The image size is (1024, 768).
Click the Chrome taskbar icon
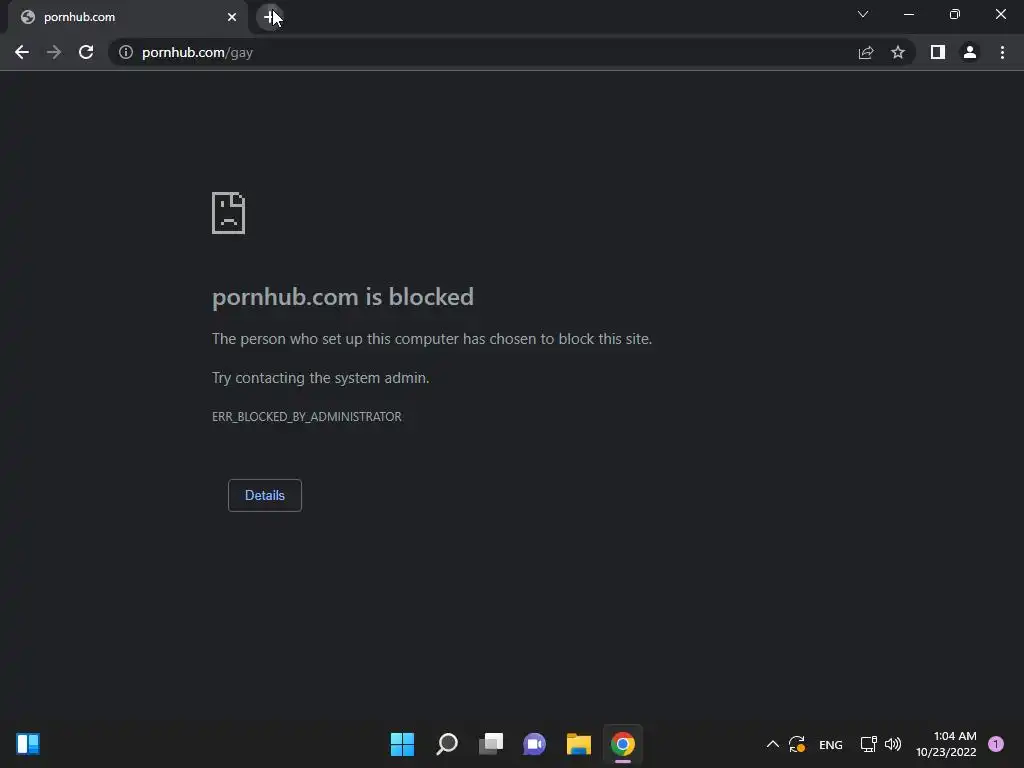pos(622,744)
